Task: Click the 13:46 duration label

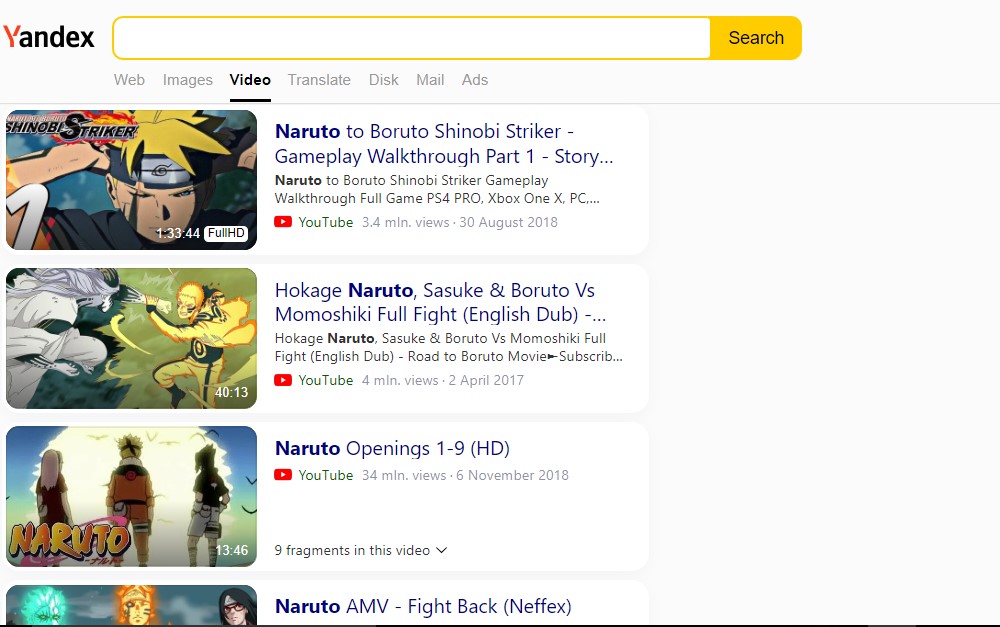Action: [x=232, y=548]
